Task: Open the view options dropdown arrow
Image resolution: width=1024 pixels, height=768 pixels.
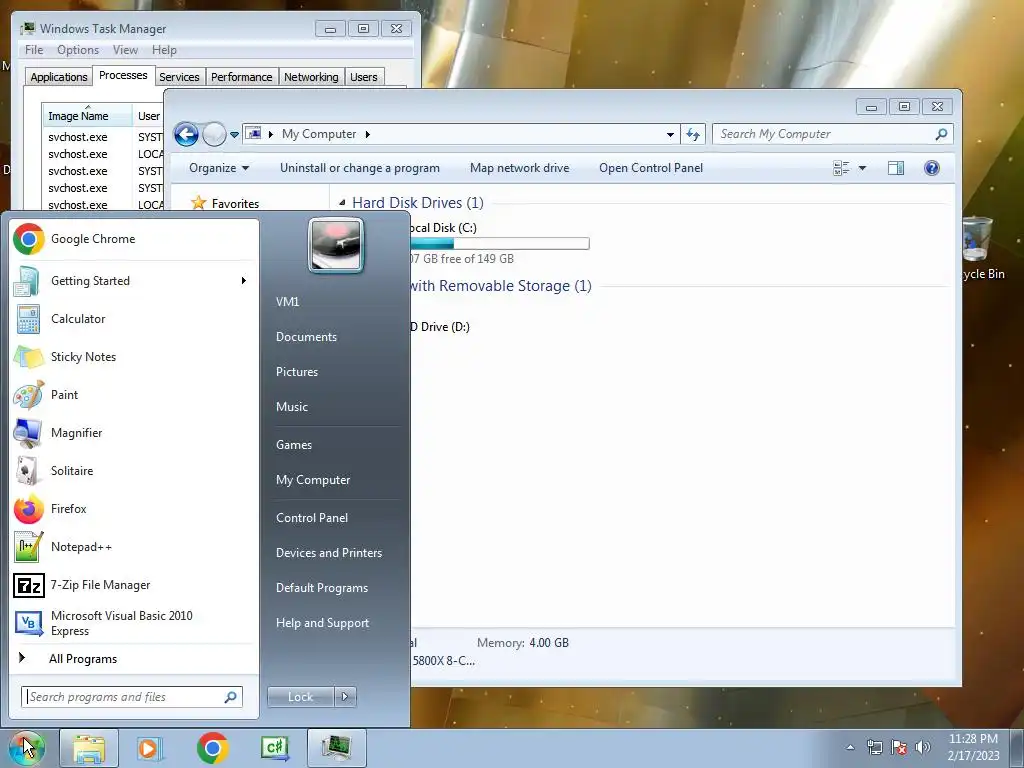Action: (862, 168)
